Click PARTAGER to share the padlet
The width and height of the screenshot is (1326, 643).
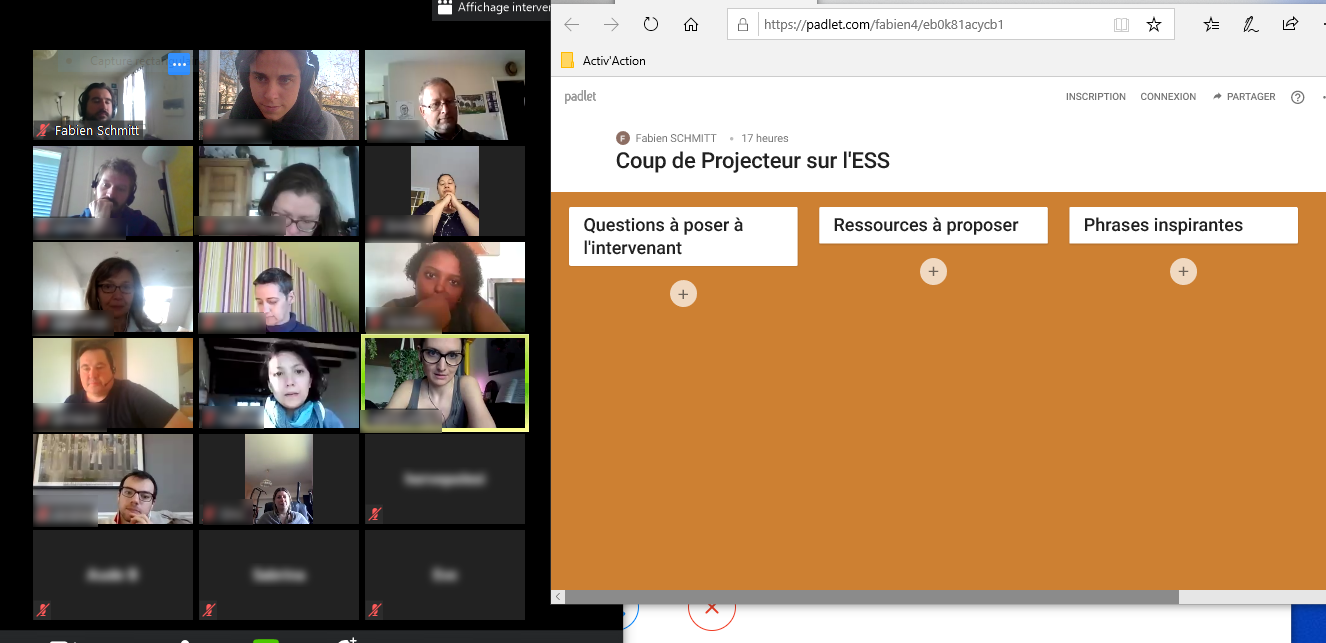pos(1244,97)
